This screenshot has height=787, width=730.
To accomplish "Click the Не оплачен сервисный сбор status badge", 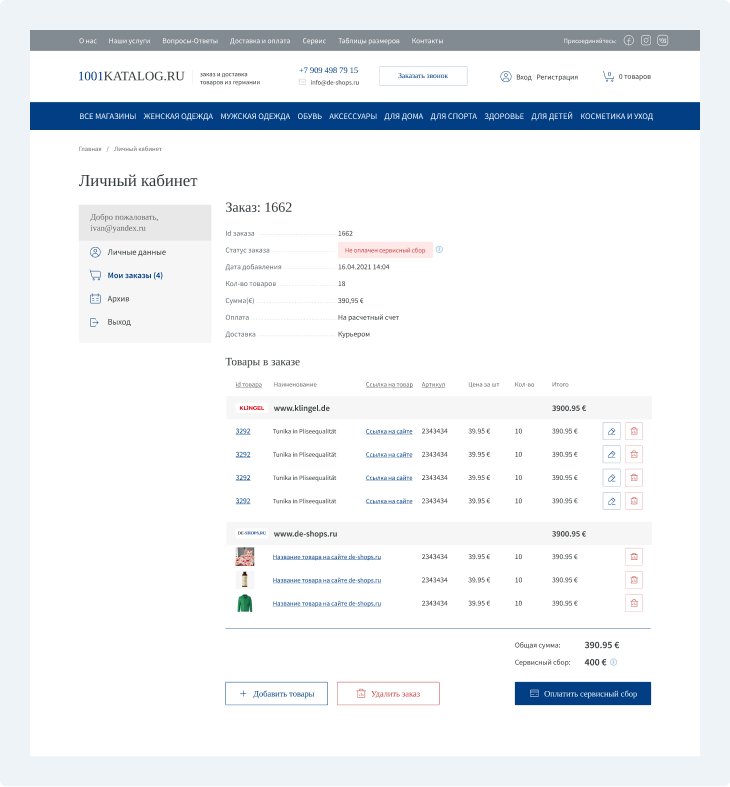I will 385,250.
